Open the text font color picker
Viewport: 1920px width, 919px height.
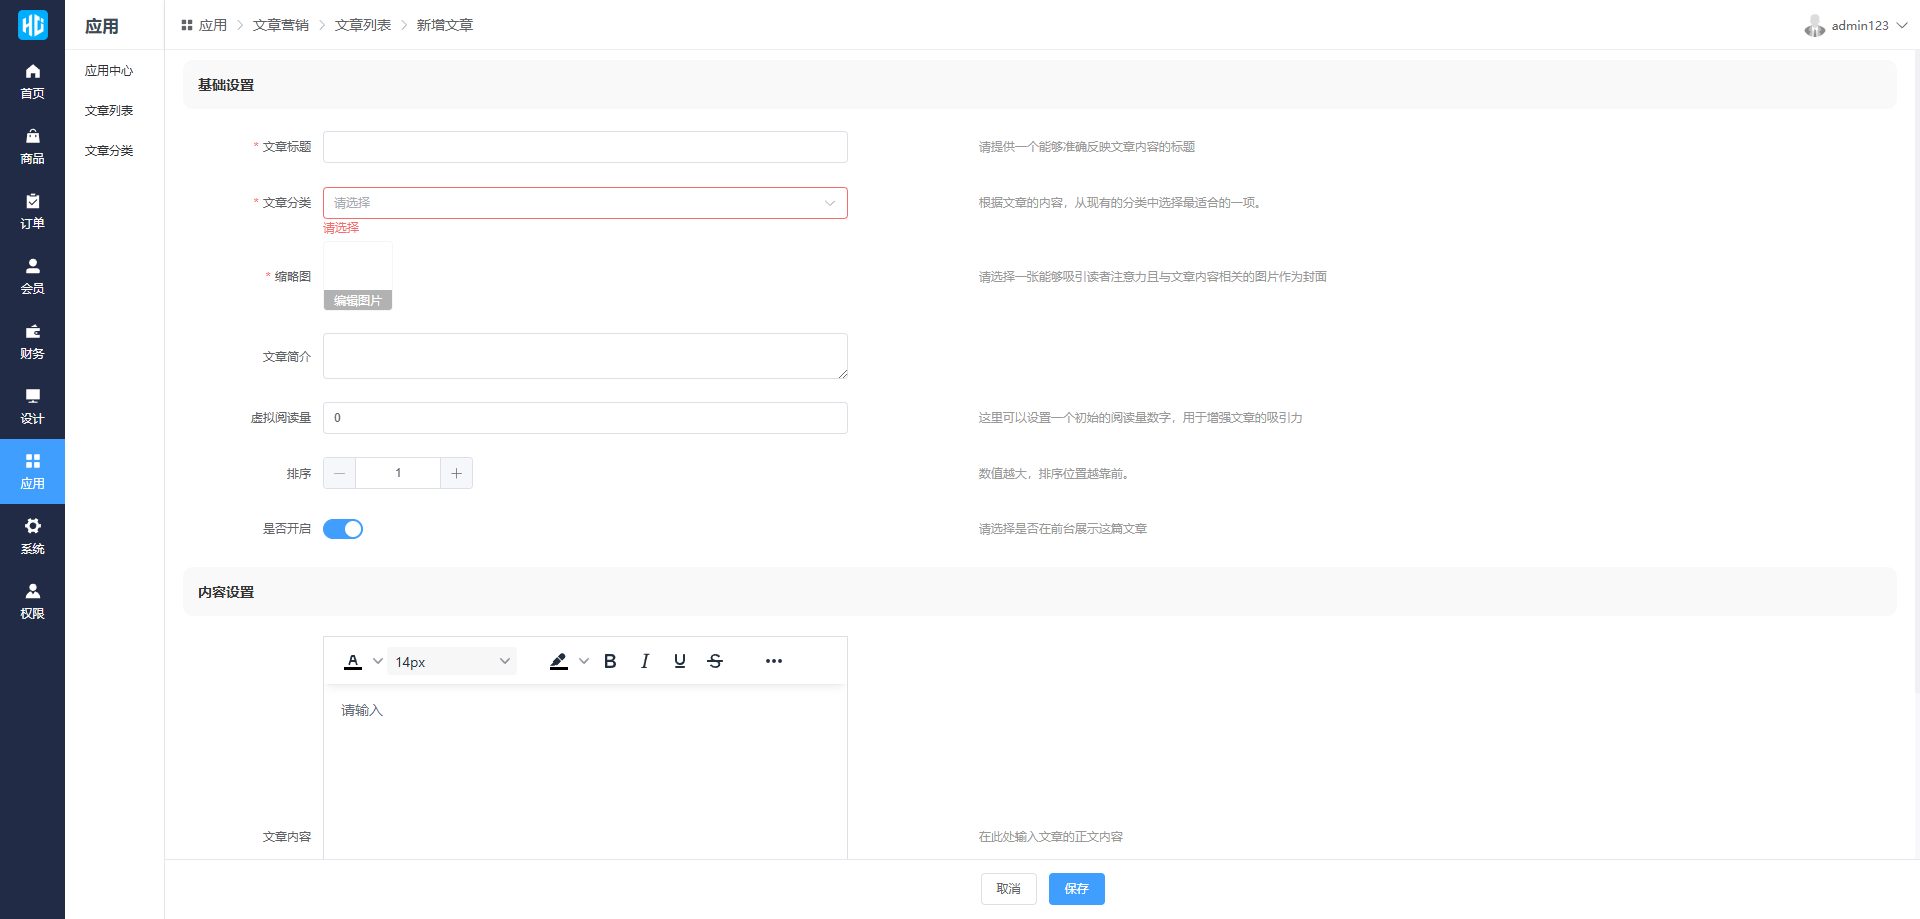tap(354, 661)
